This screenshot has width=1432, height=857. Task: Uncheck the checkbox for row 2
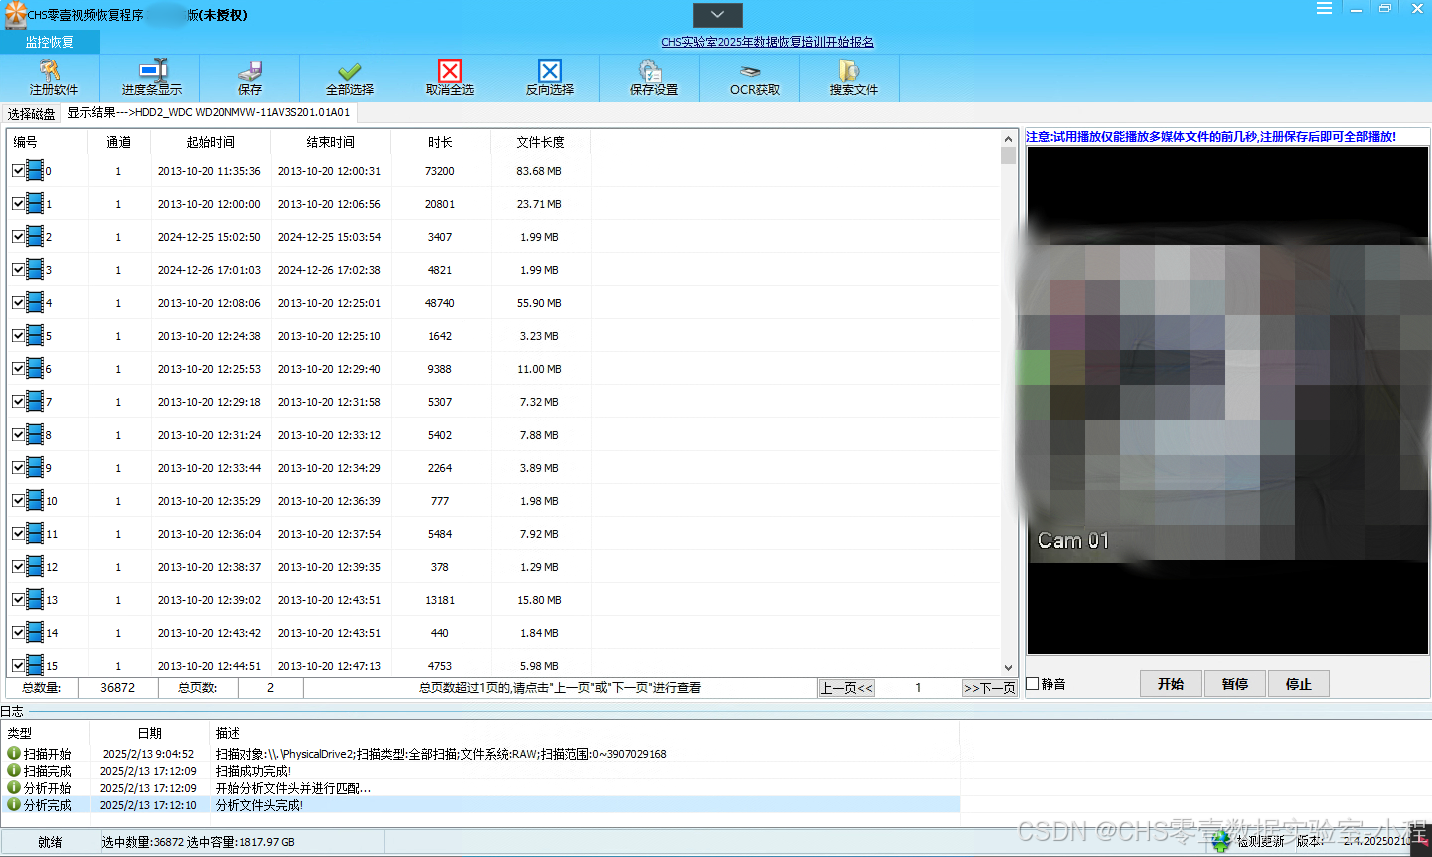coord(18,237)
